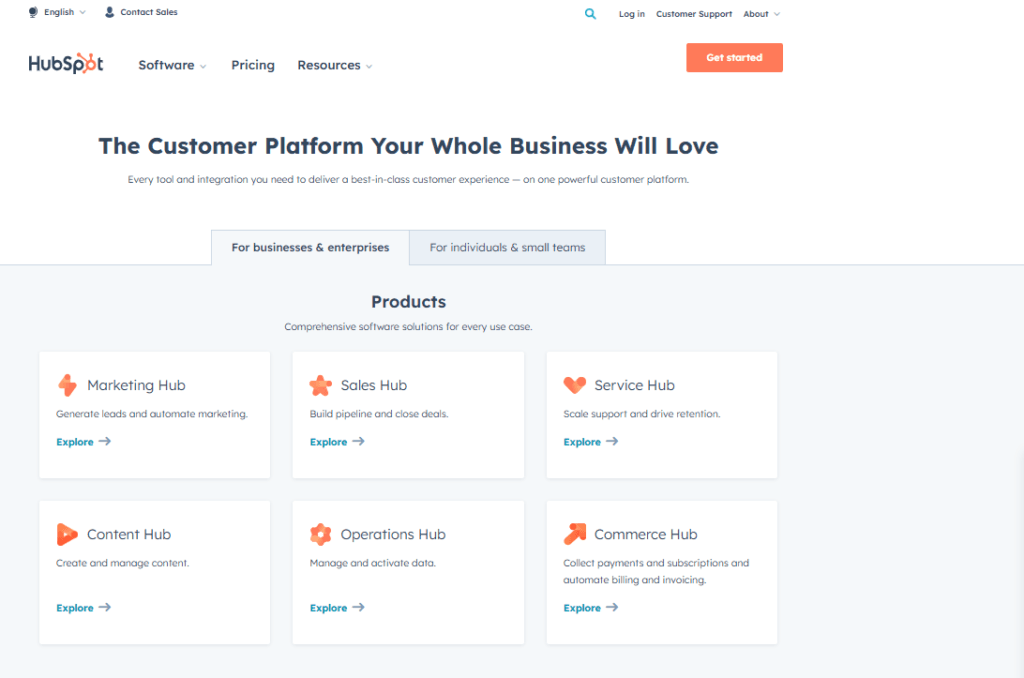
Task: Click the Content Hub card title
Action: tap(129, 534)
